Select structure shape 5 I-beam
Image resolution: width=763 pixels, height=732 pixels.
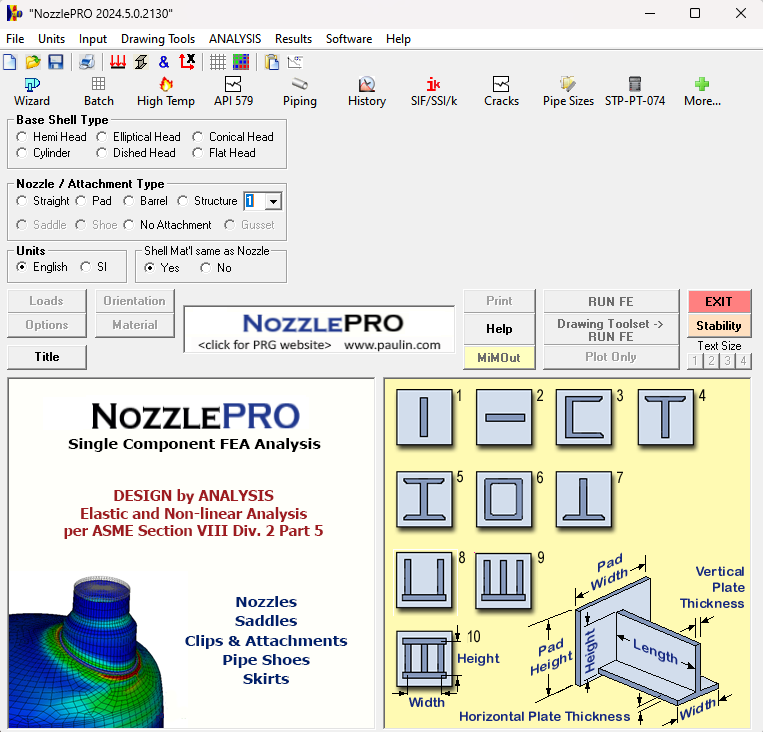[424, 499]
